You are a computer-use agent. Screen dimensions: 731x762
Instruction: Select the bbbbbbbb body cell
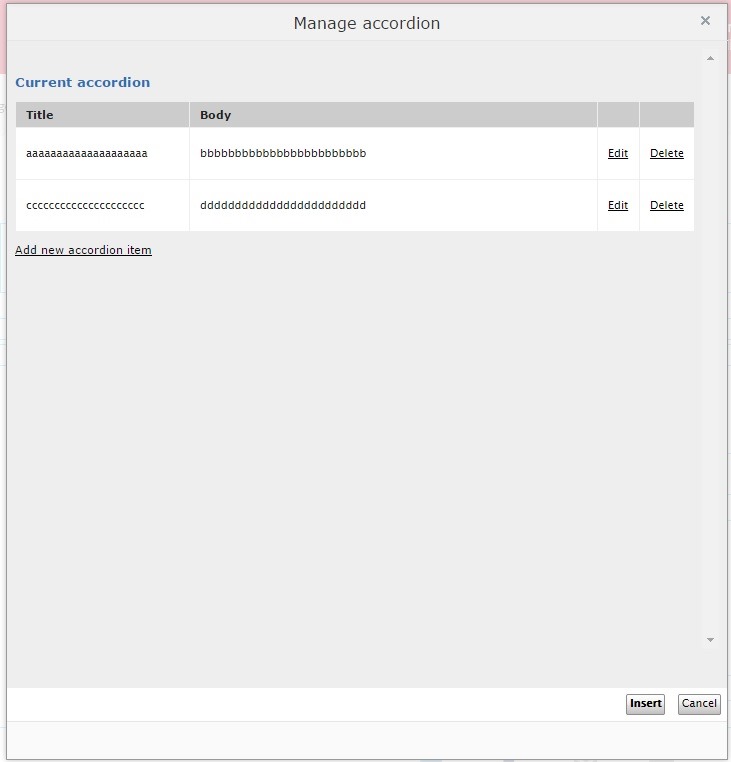pyautogui.click(x=283, y=154)
